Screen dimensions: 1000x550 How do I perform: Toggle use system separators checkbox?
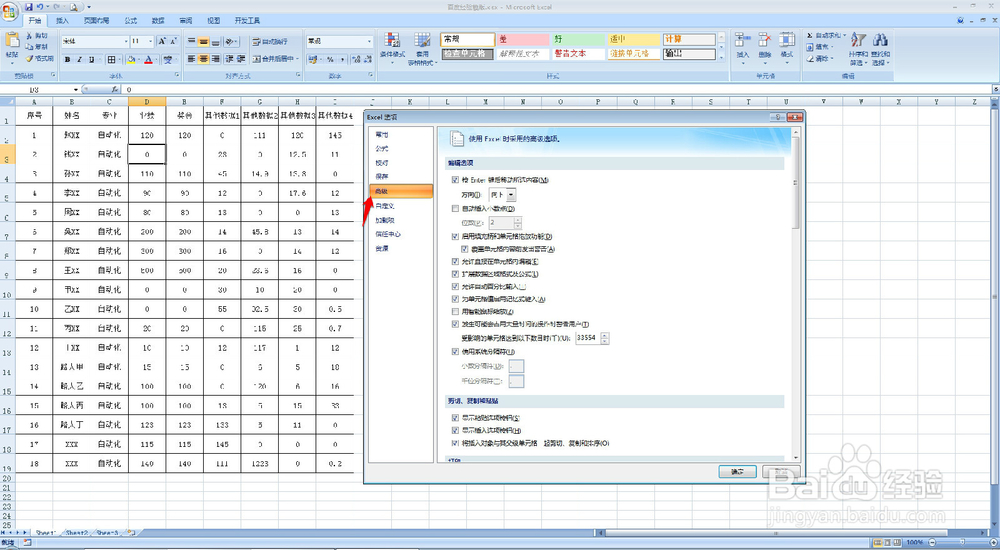click(x=455, y=352)
